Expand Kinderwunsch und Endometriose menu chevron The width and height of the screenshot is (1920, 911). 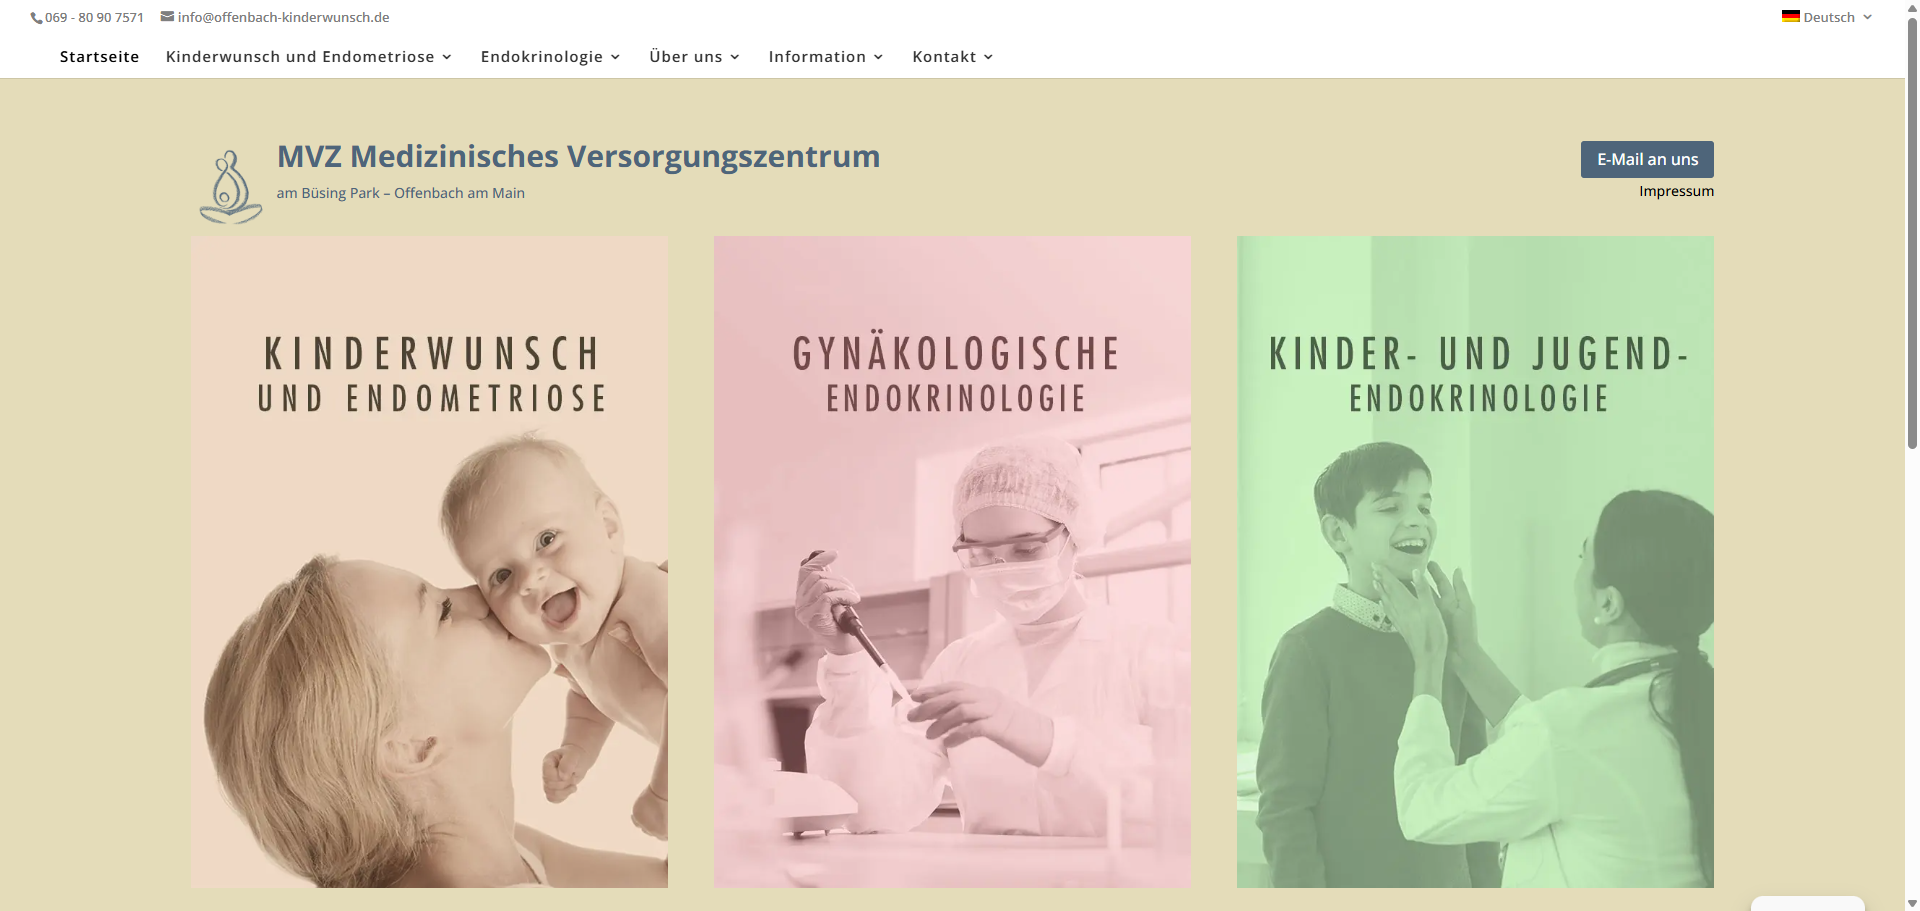tap(447, 57)
